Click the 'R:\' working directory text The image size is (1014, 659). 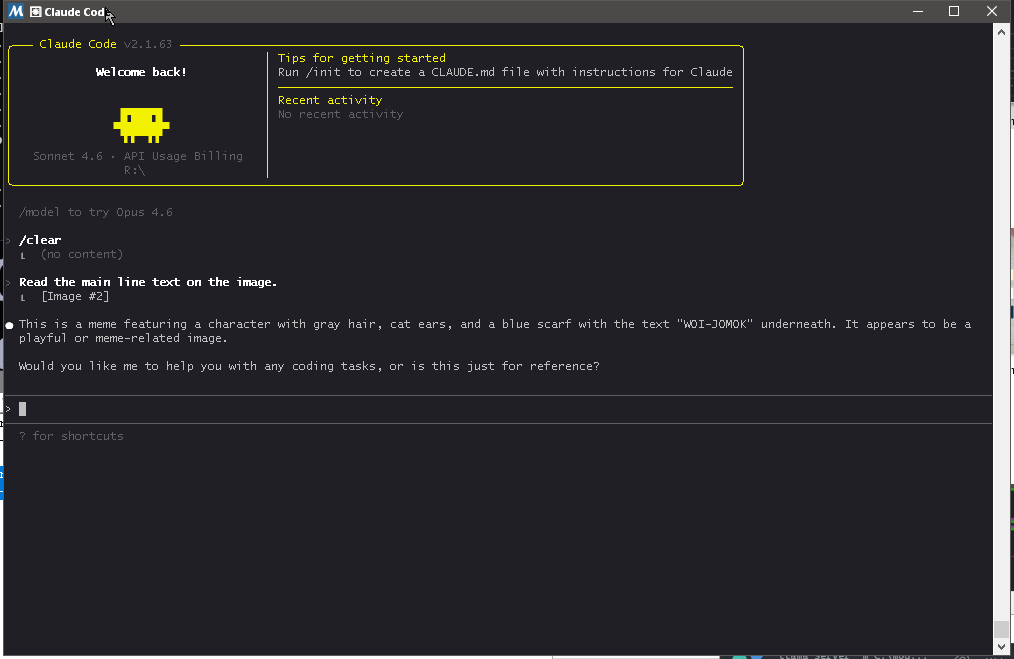point(135,170)
